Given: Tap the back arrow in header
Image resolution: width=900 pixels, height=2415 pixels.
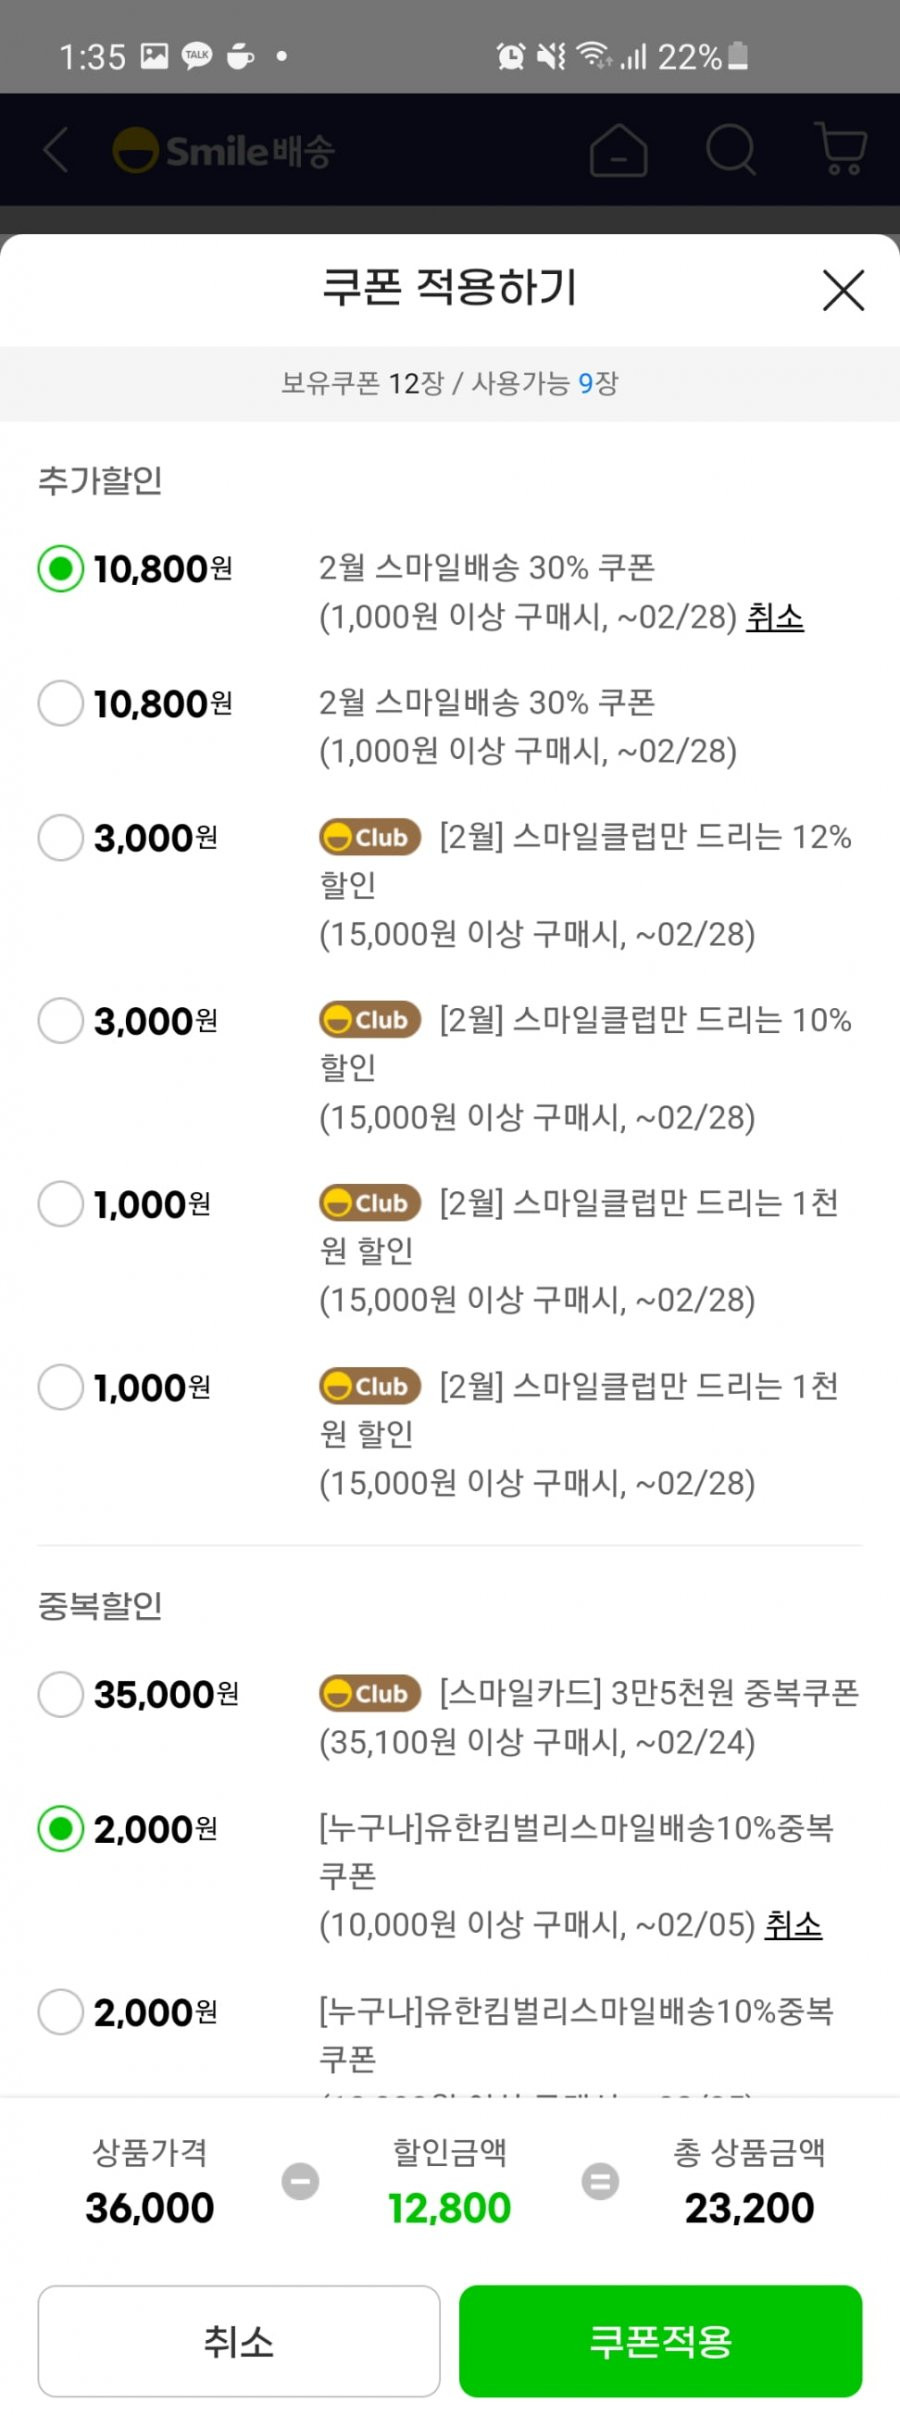Looking at the screenshot, I should click(x=56, y=151).
